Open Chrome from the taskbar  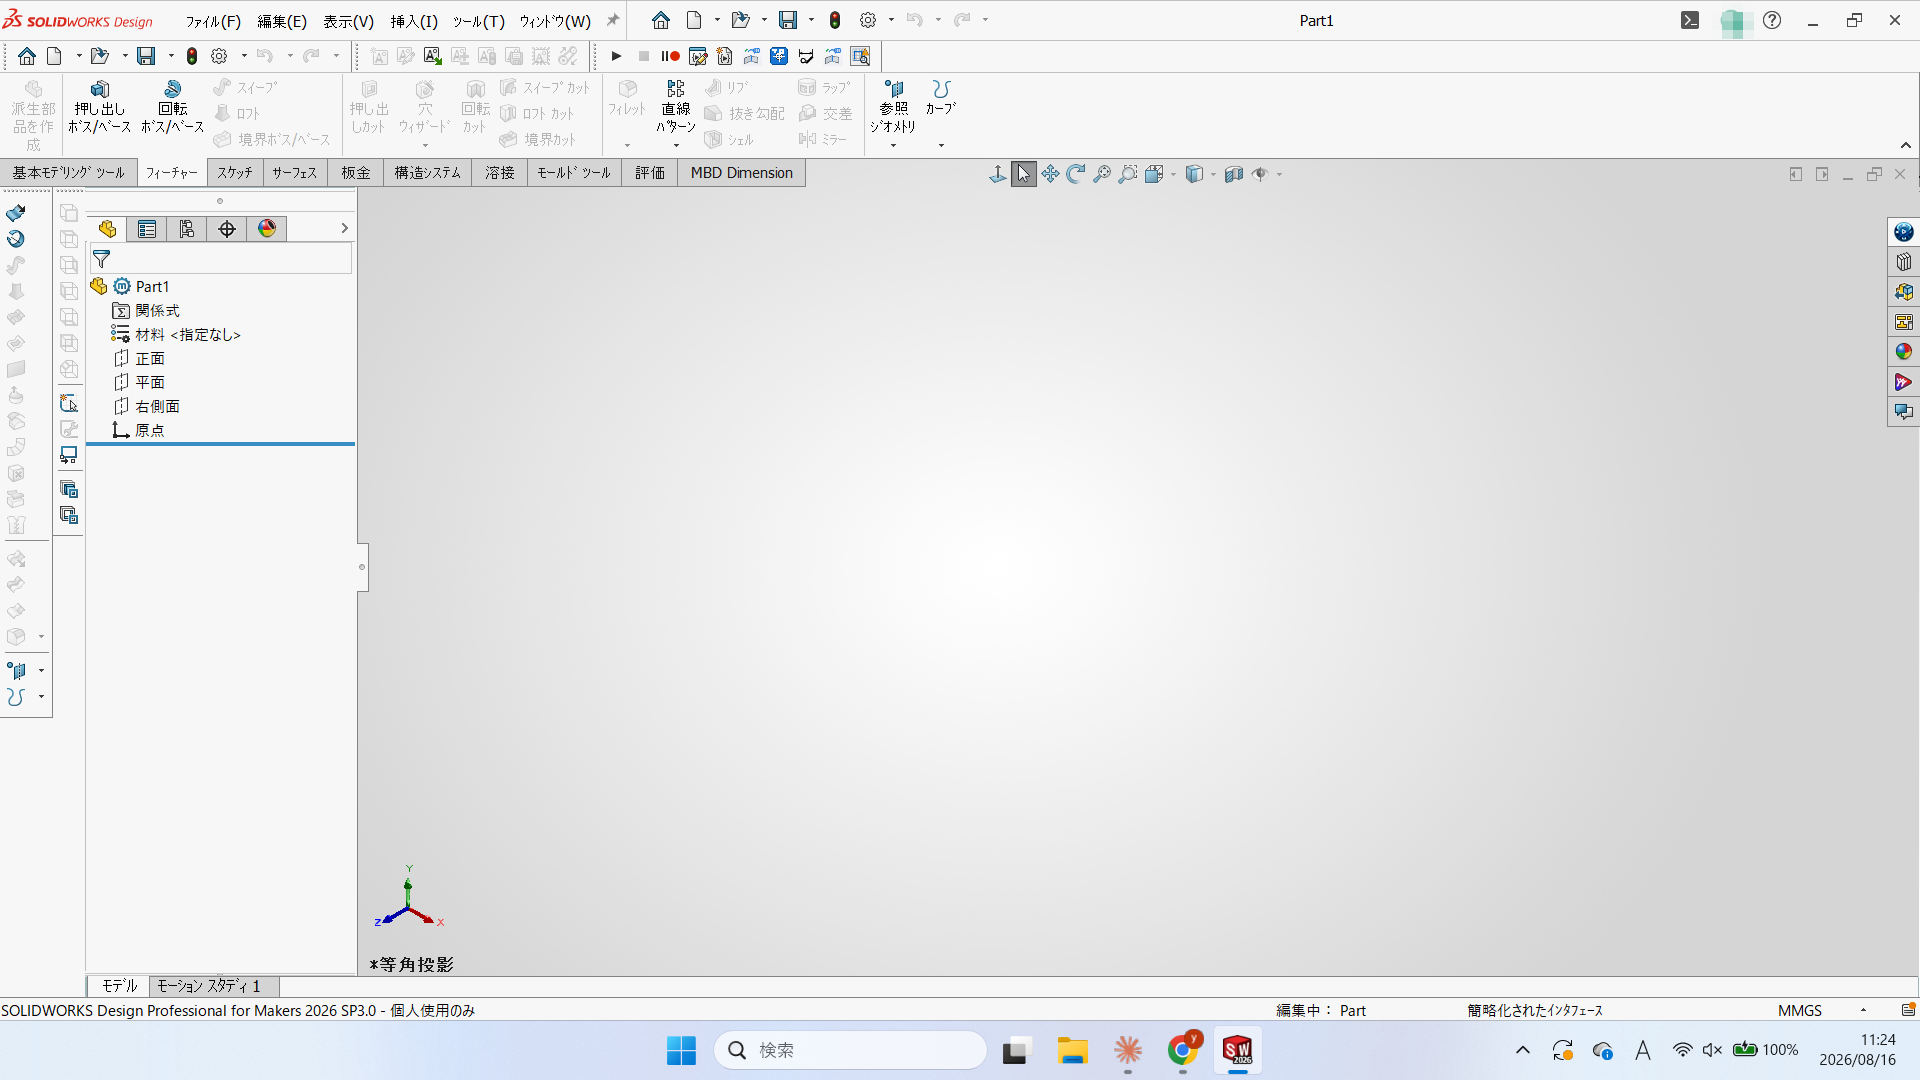[x=1182, y=1050]
